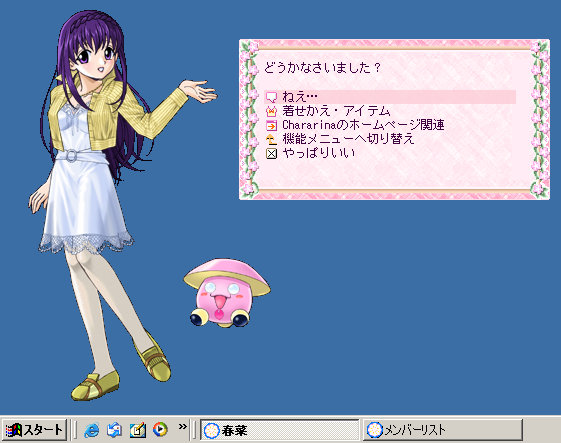Activate the 春菜 taskbar button
The image size is (561, 443).
279,430
